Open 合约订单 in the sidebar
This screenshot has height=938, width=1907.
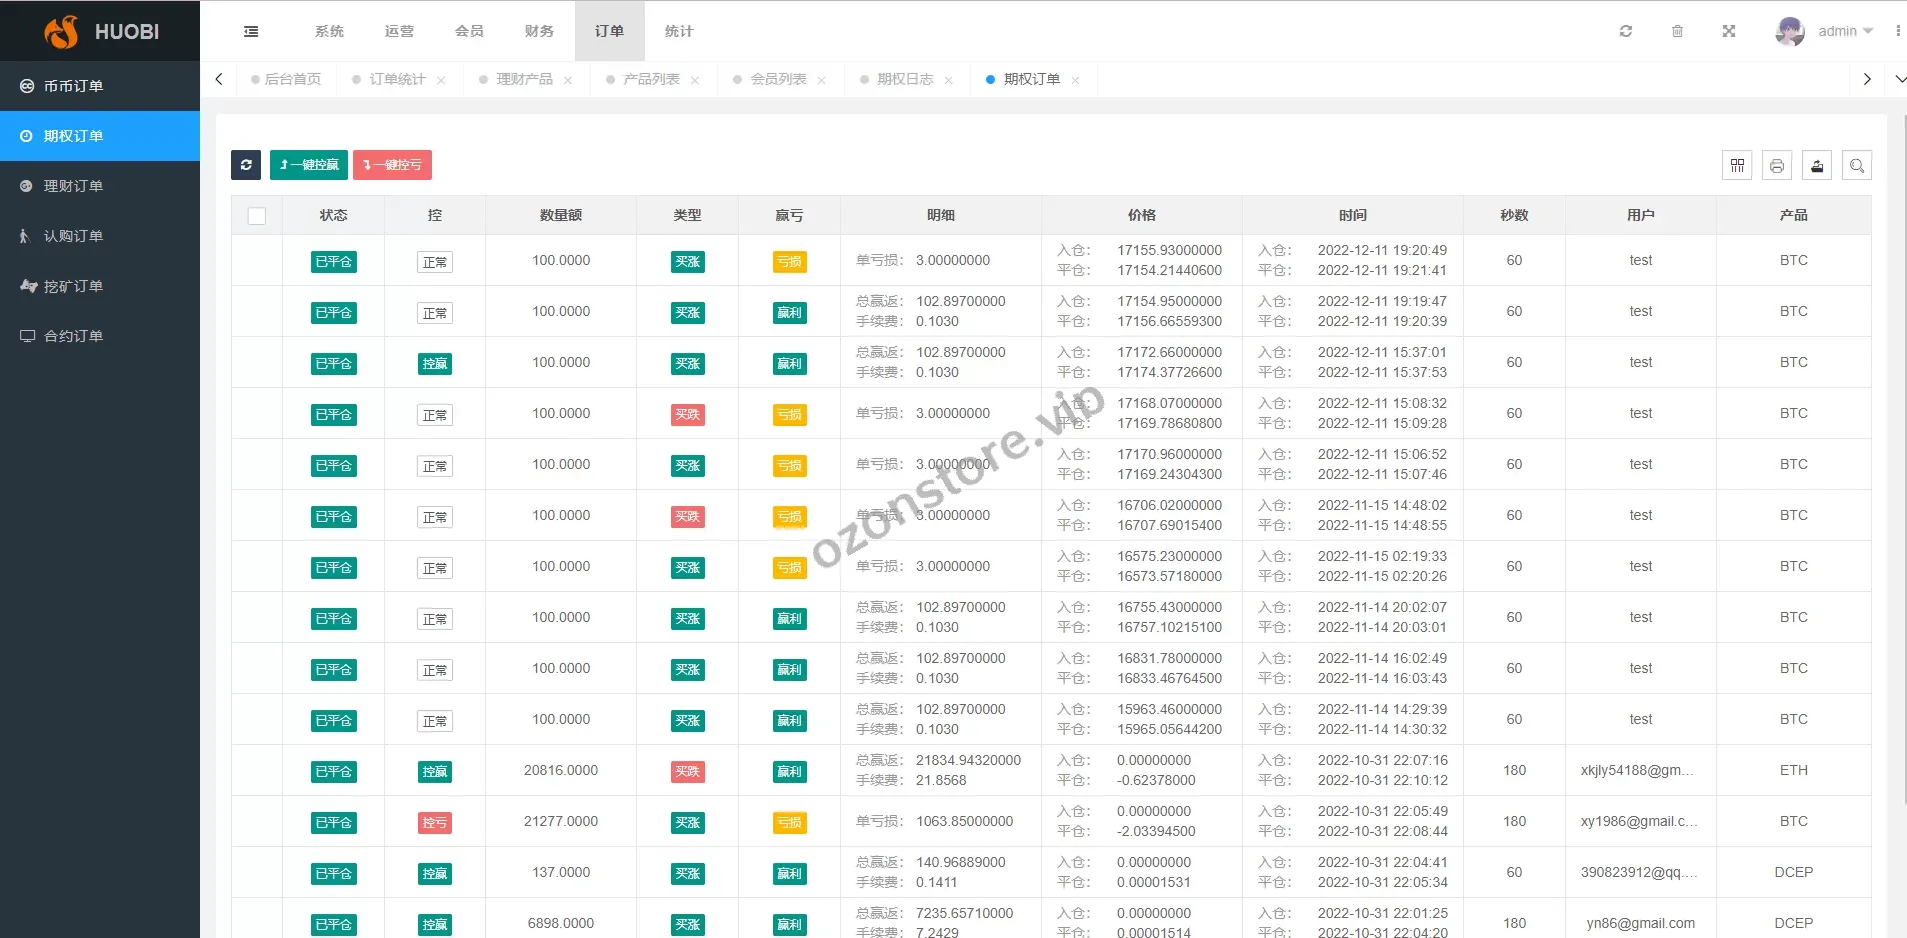73,336
